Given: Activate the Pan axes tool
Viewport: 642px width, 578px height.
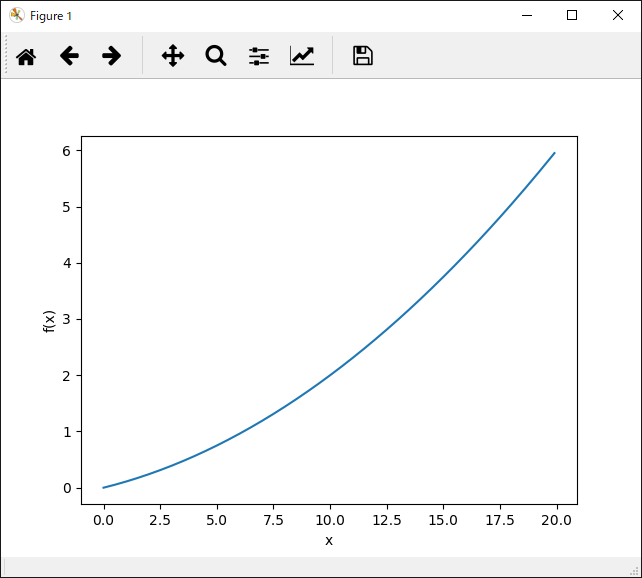Looking at the screenshot, I should (x=173, y=56).
